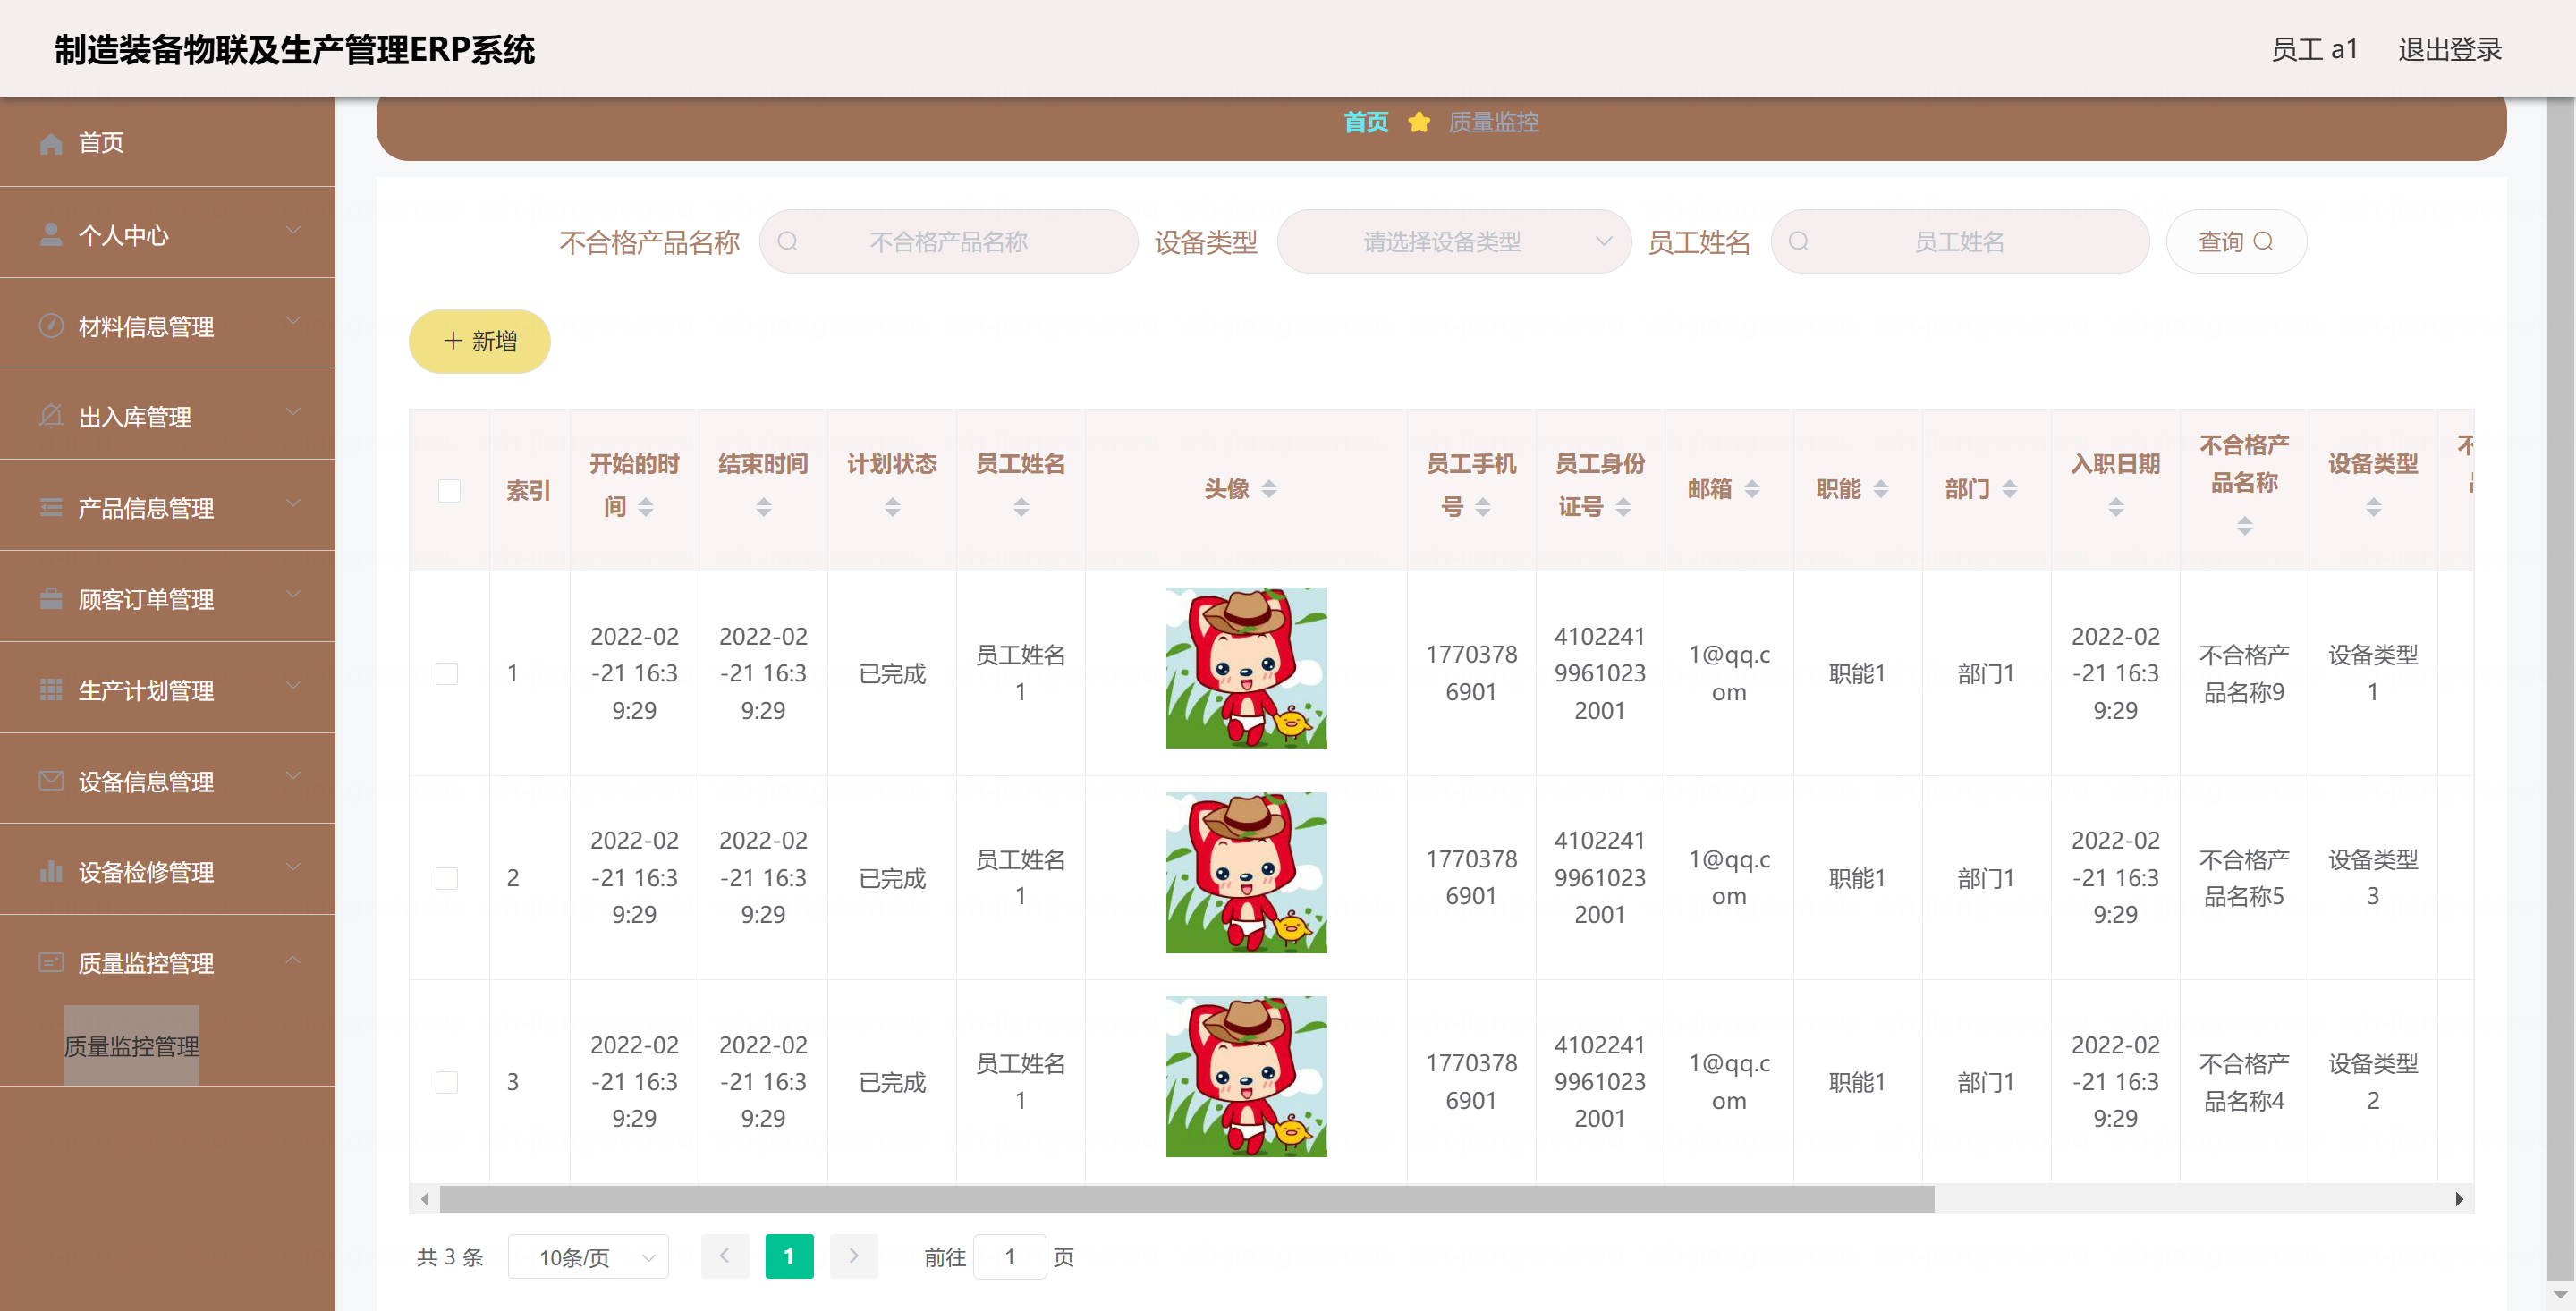Open avatar thumbnail in row with 不合格产品名称4

point(1246,1076)
